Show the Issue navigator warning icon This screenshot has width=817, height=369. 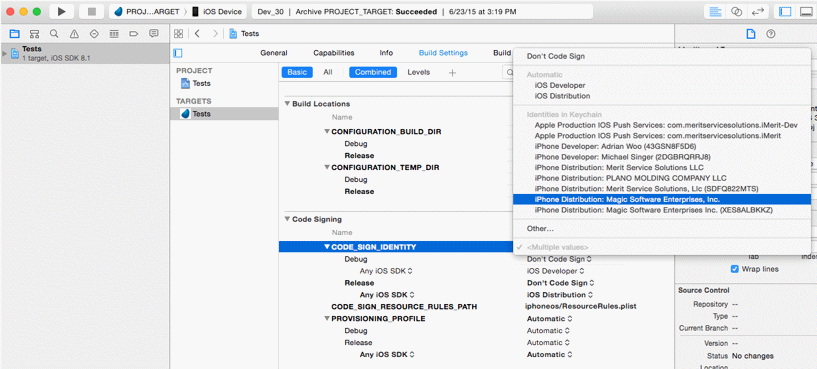74,34
